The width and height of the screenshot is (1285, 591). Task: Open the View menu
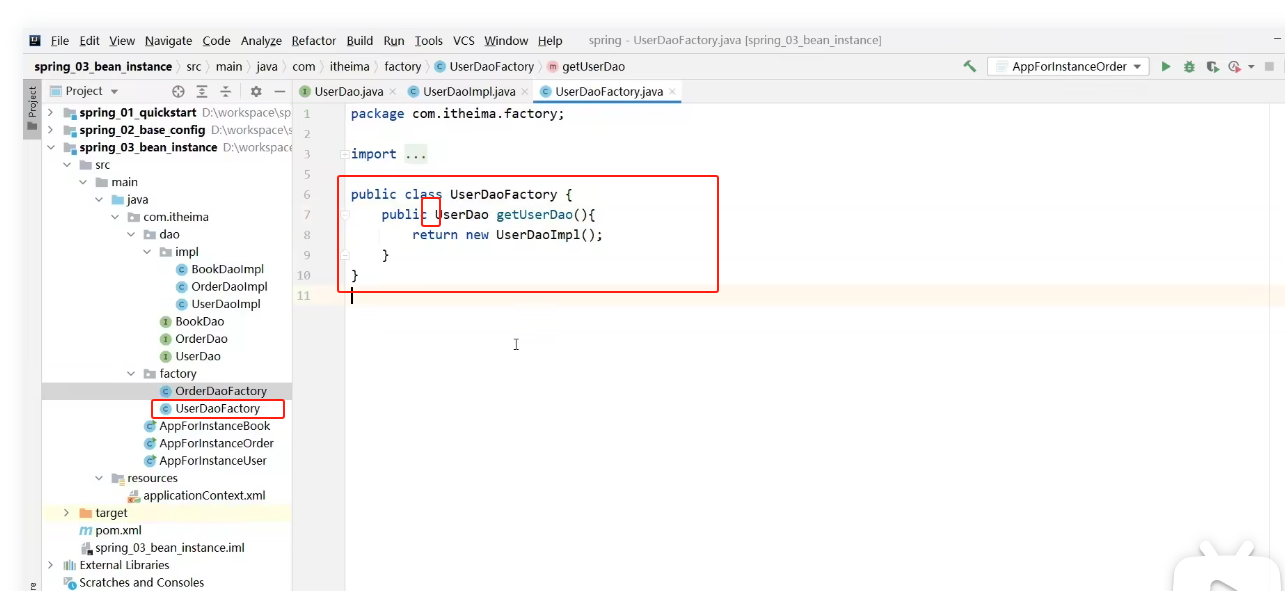(122, 41)
